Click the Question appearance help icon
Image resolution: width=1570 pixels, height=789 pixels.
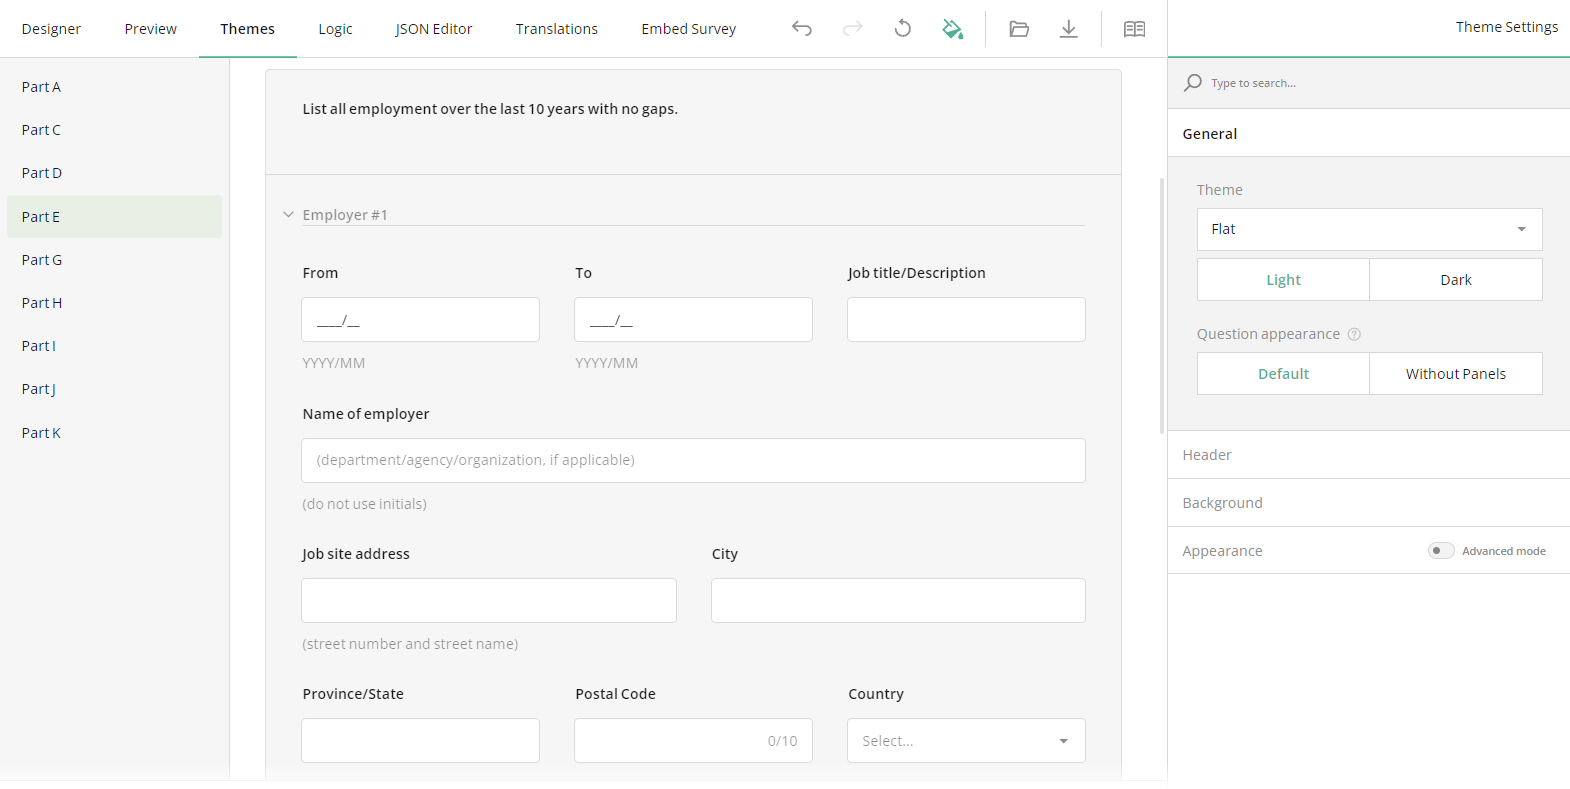tap(1354, 334)
